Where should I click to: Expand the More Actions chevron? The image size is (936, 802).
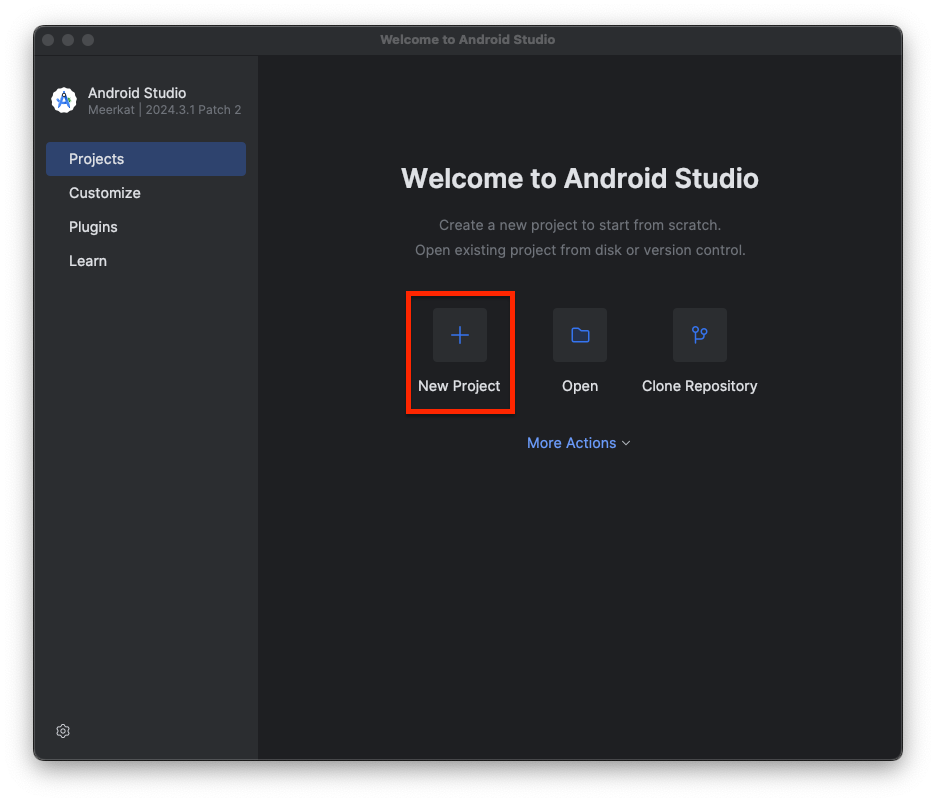click(626, 443)
